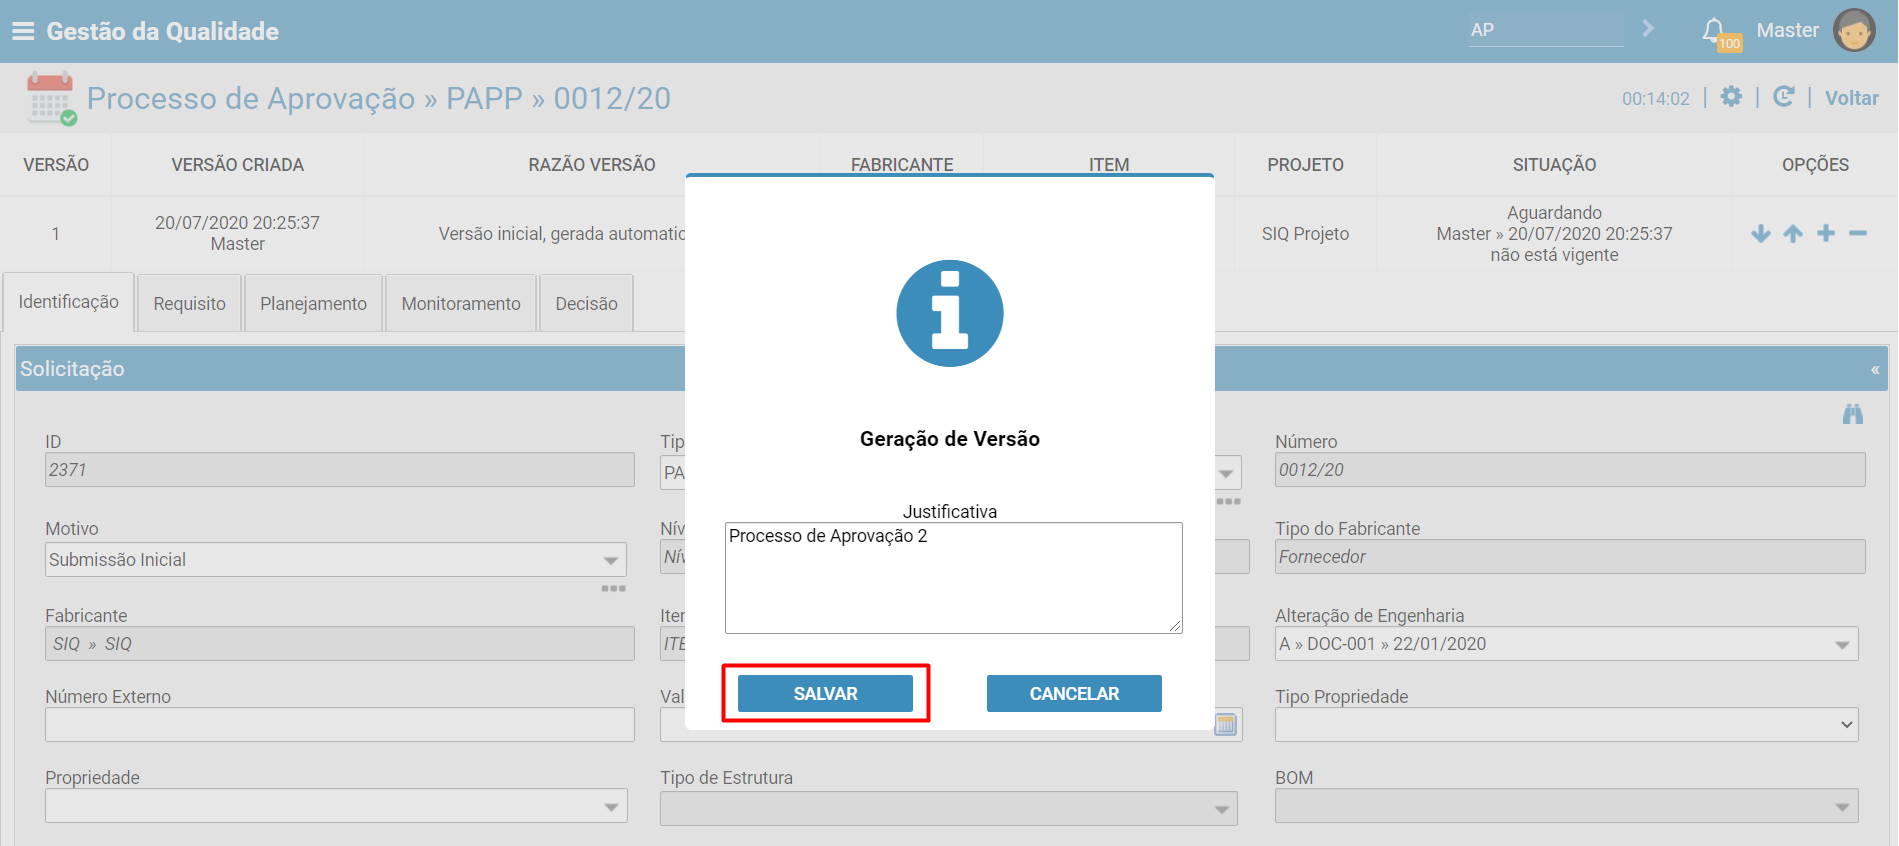Screen dimensions: 1899x846
Task: Click the Fabricante field showing SIQ » SIQ
Action: 340,643
